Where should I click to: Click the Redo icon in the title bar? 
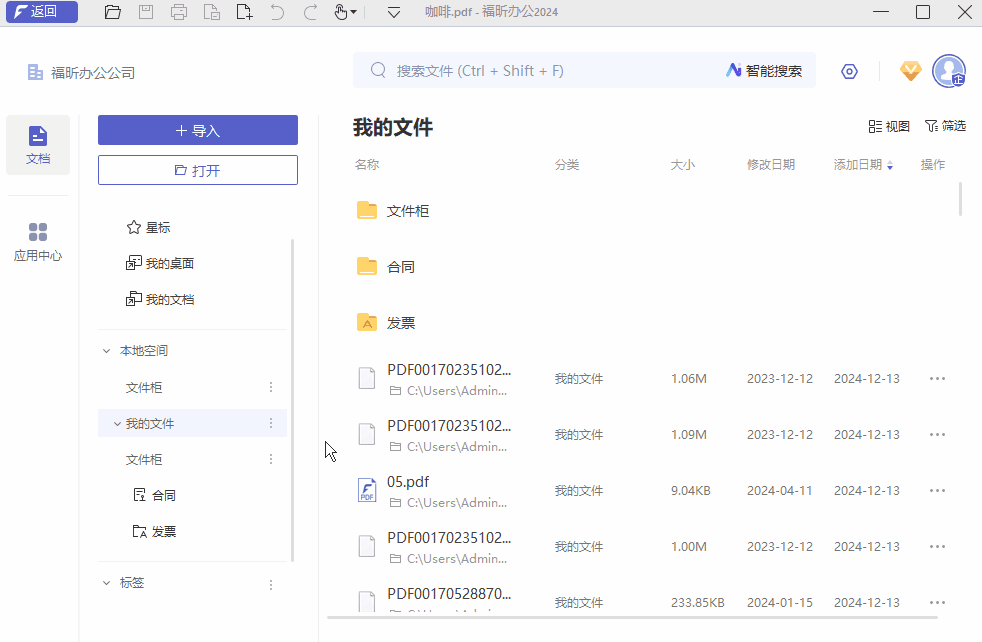click(309, 12)
